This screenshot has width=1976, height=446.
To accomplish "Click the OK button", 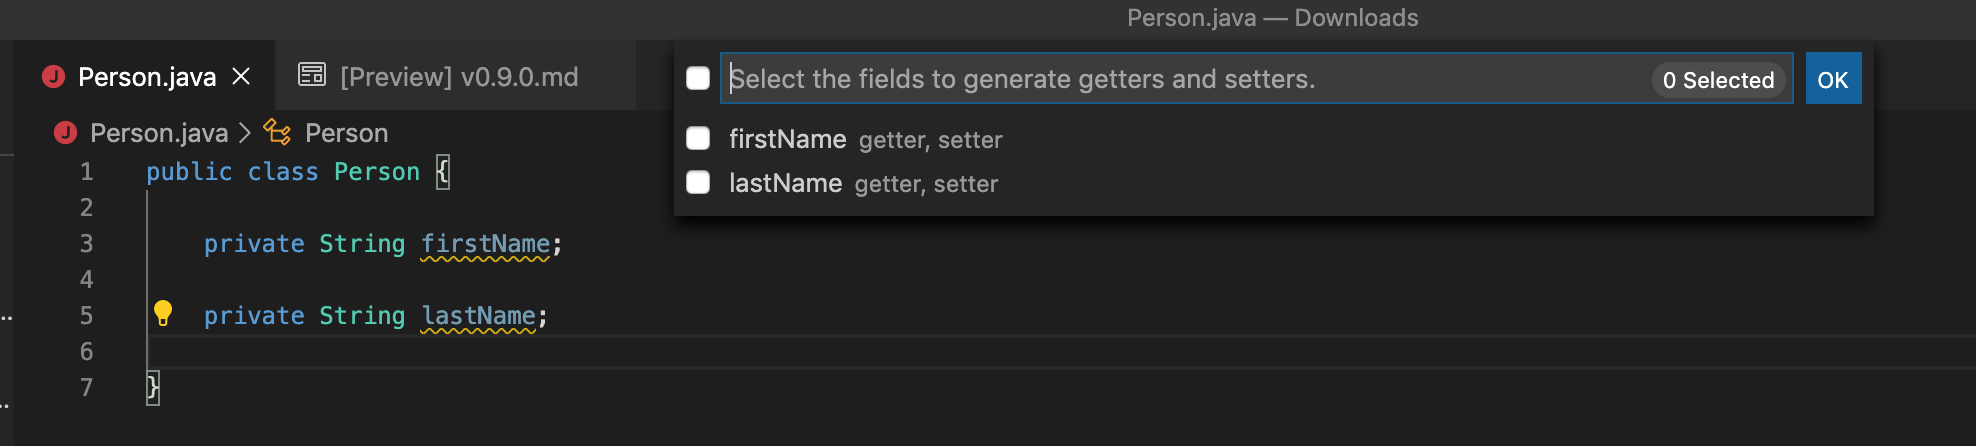I will pyautogui.click(x=1833, y=79).
